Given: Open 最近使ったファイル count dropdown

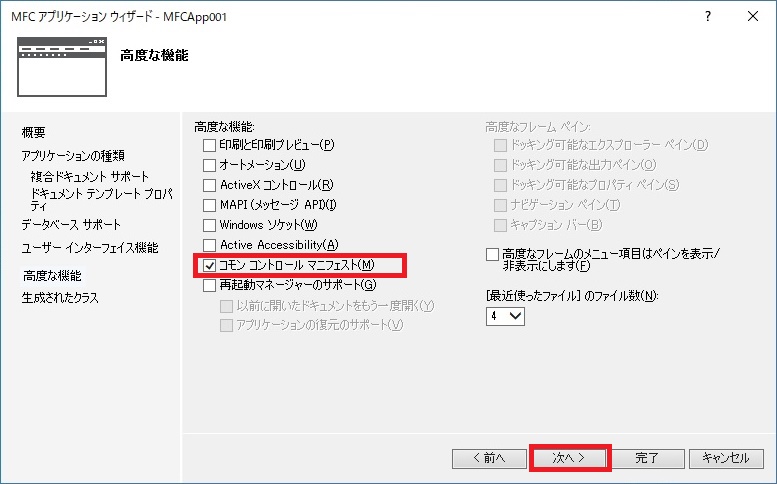Looking at the screenshot, I should point(505,316).
